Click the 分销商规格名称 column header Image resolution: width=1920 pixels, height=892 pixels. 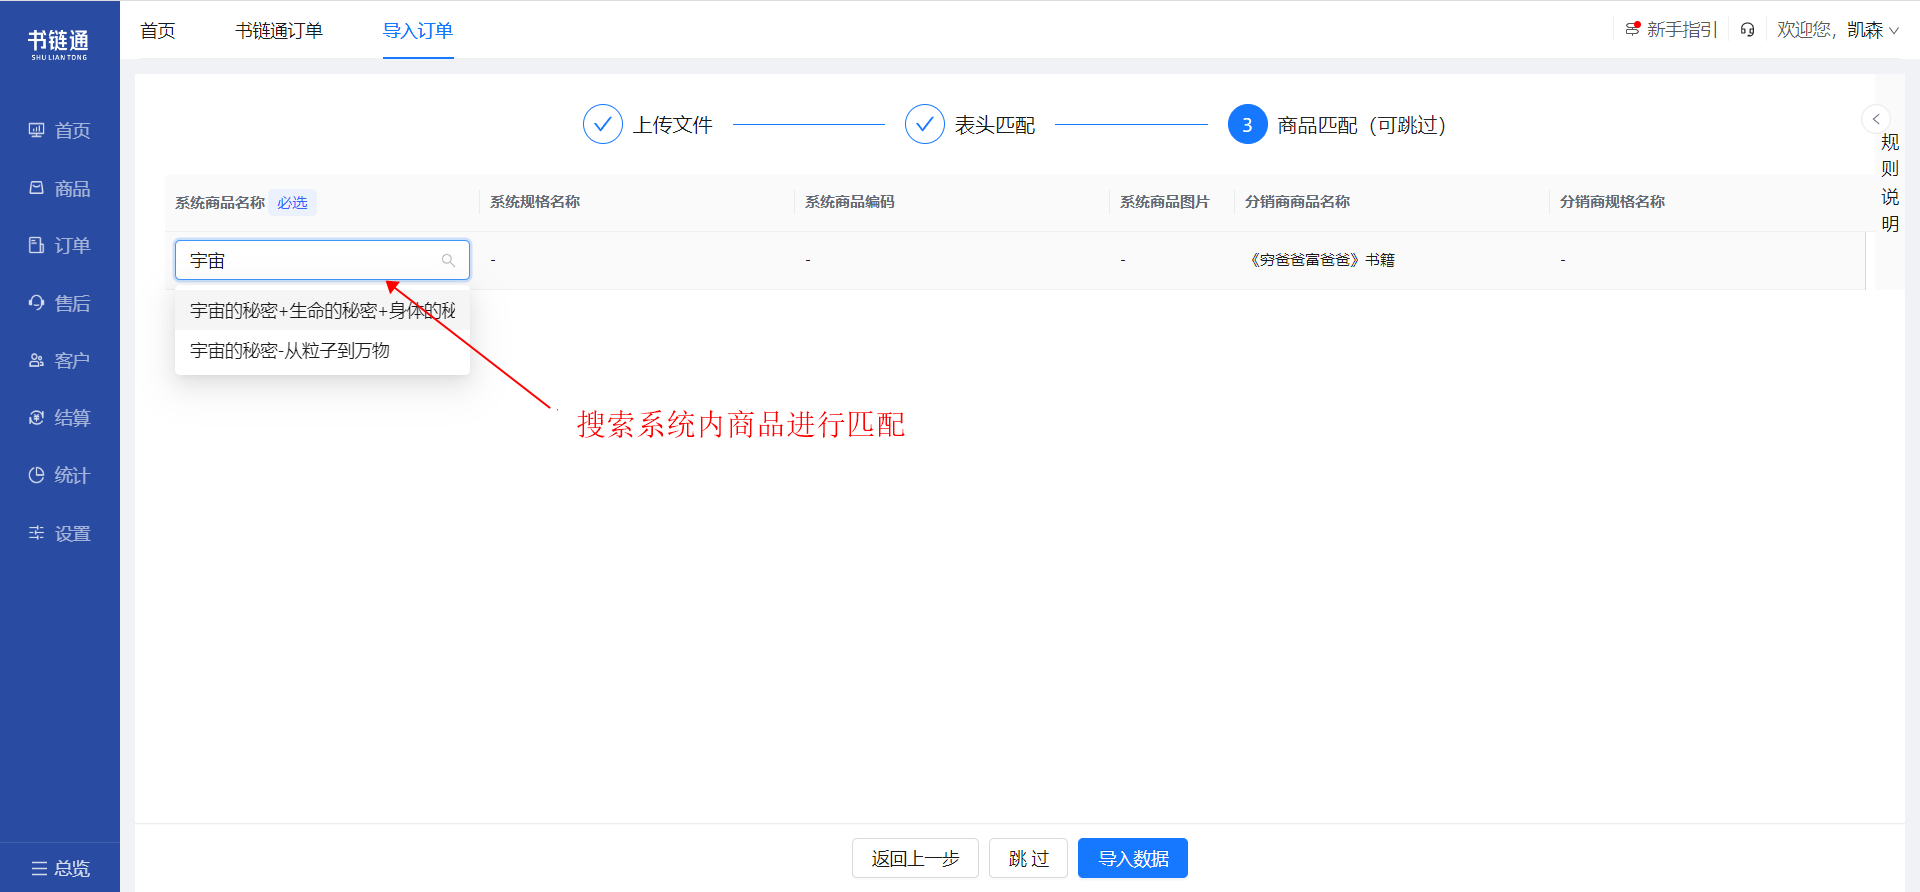coord(1613,202)
